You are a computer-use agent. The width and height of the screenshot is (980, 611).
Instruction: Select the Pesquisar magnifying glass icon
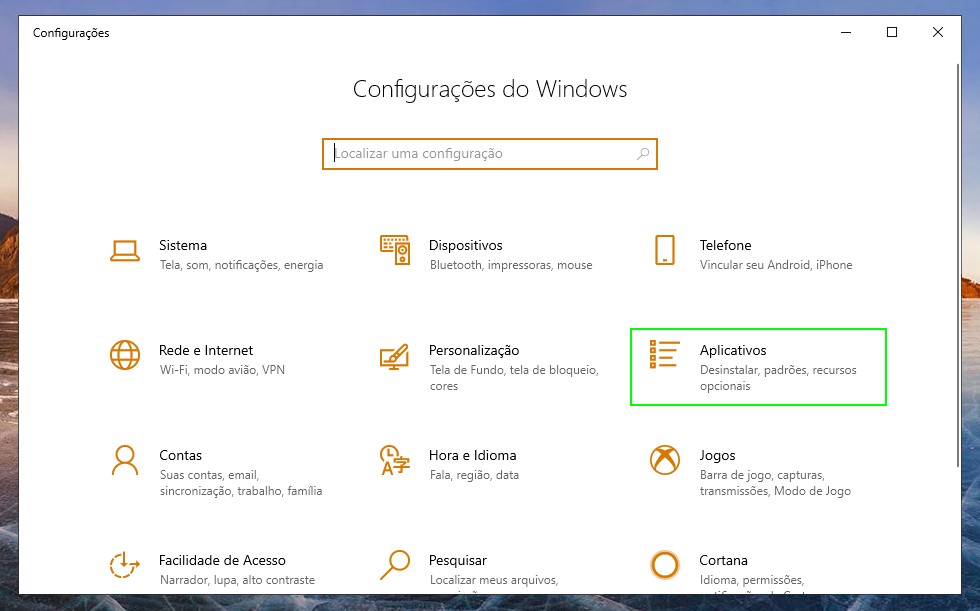[x=395, y=565]
